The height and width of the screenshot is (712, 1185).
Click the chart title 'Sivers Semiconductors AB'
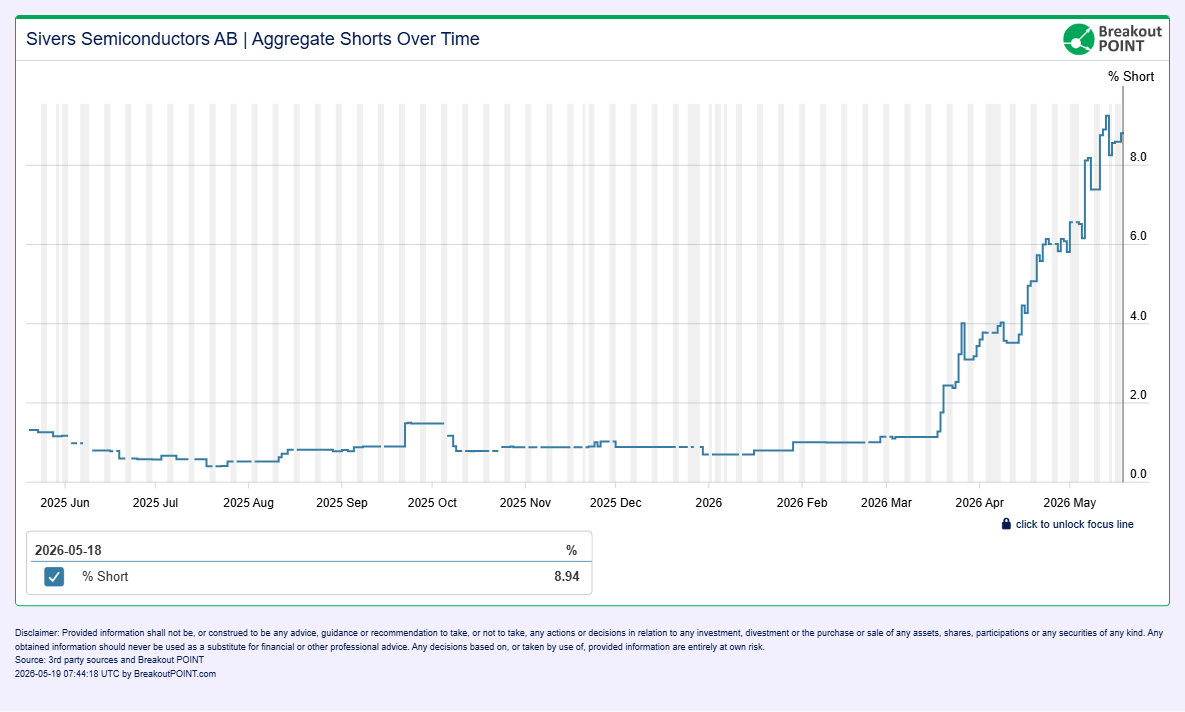click(131, 39)
